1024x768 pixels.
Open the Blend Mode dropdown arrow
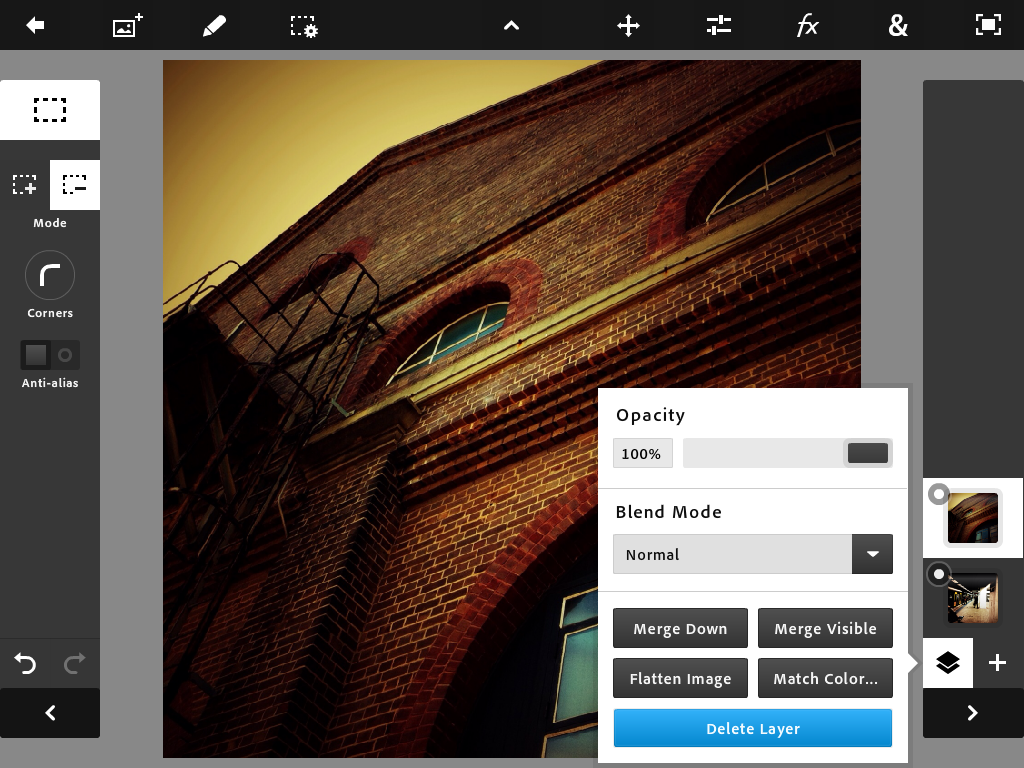click(872, 554)
